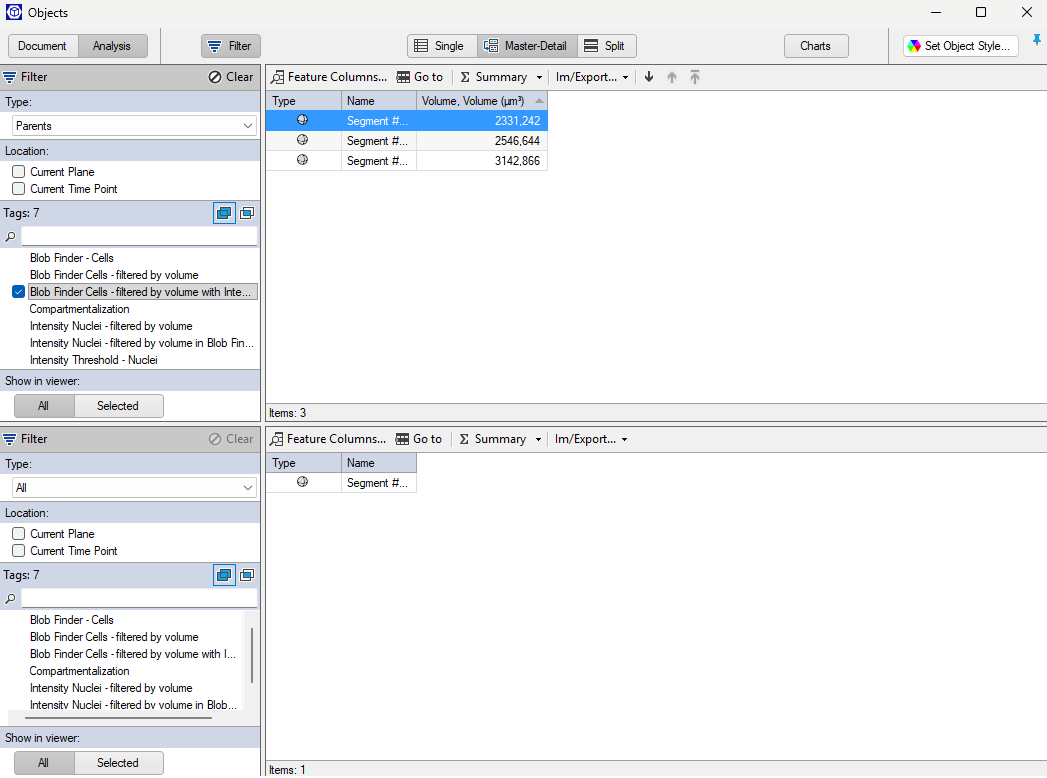The width and height of the screenshot is (1047, 778).
Task: Click the move to top arrow icon
Action: [694, 76]
